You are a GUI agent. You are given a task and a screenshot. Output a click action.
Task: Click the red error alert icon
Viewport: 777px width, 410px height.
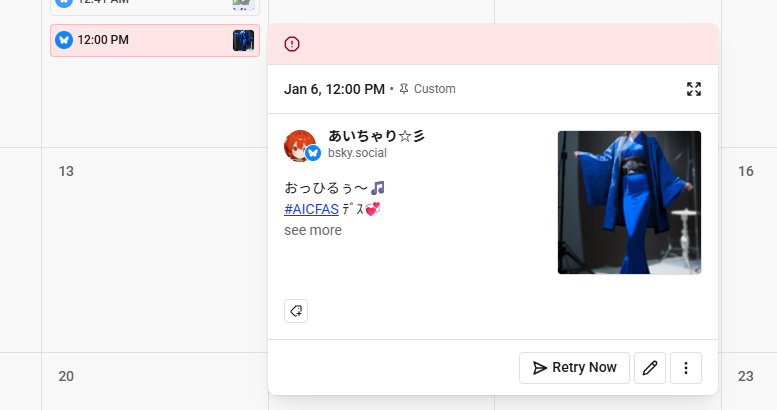click(x=292, y=44)
